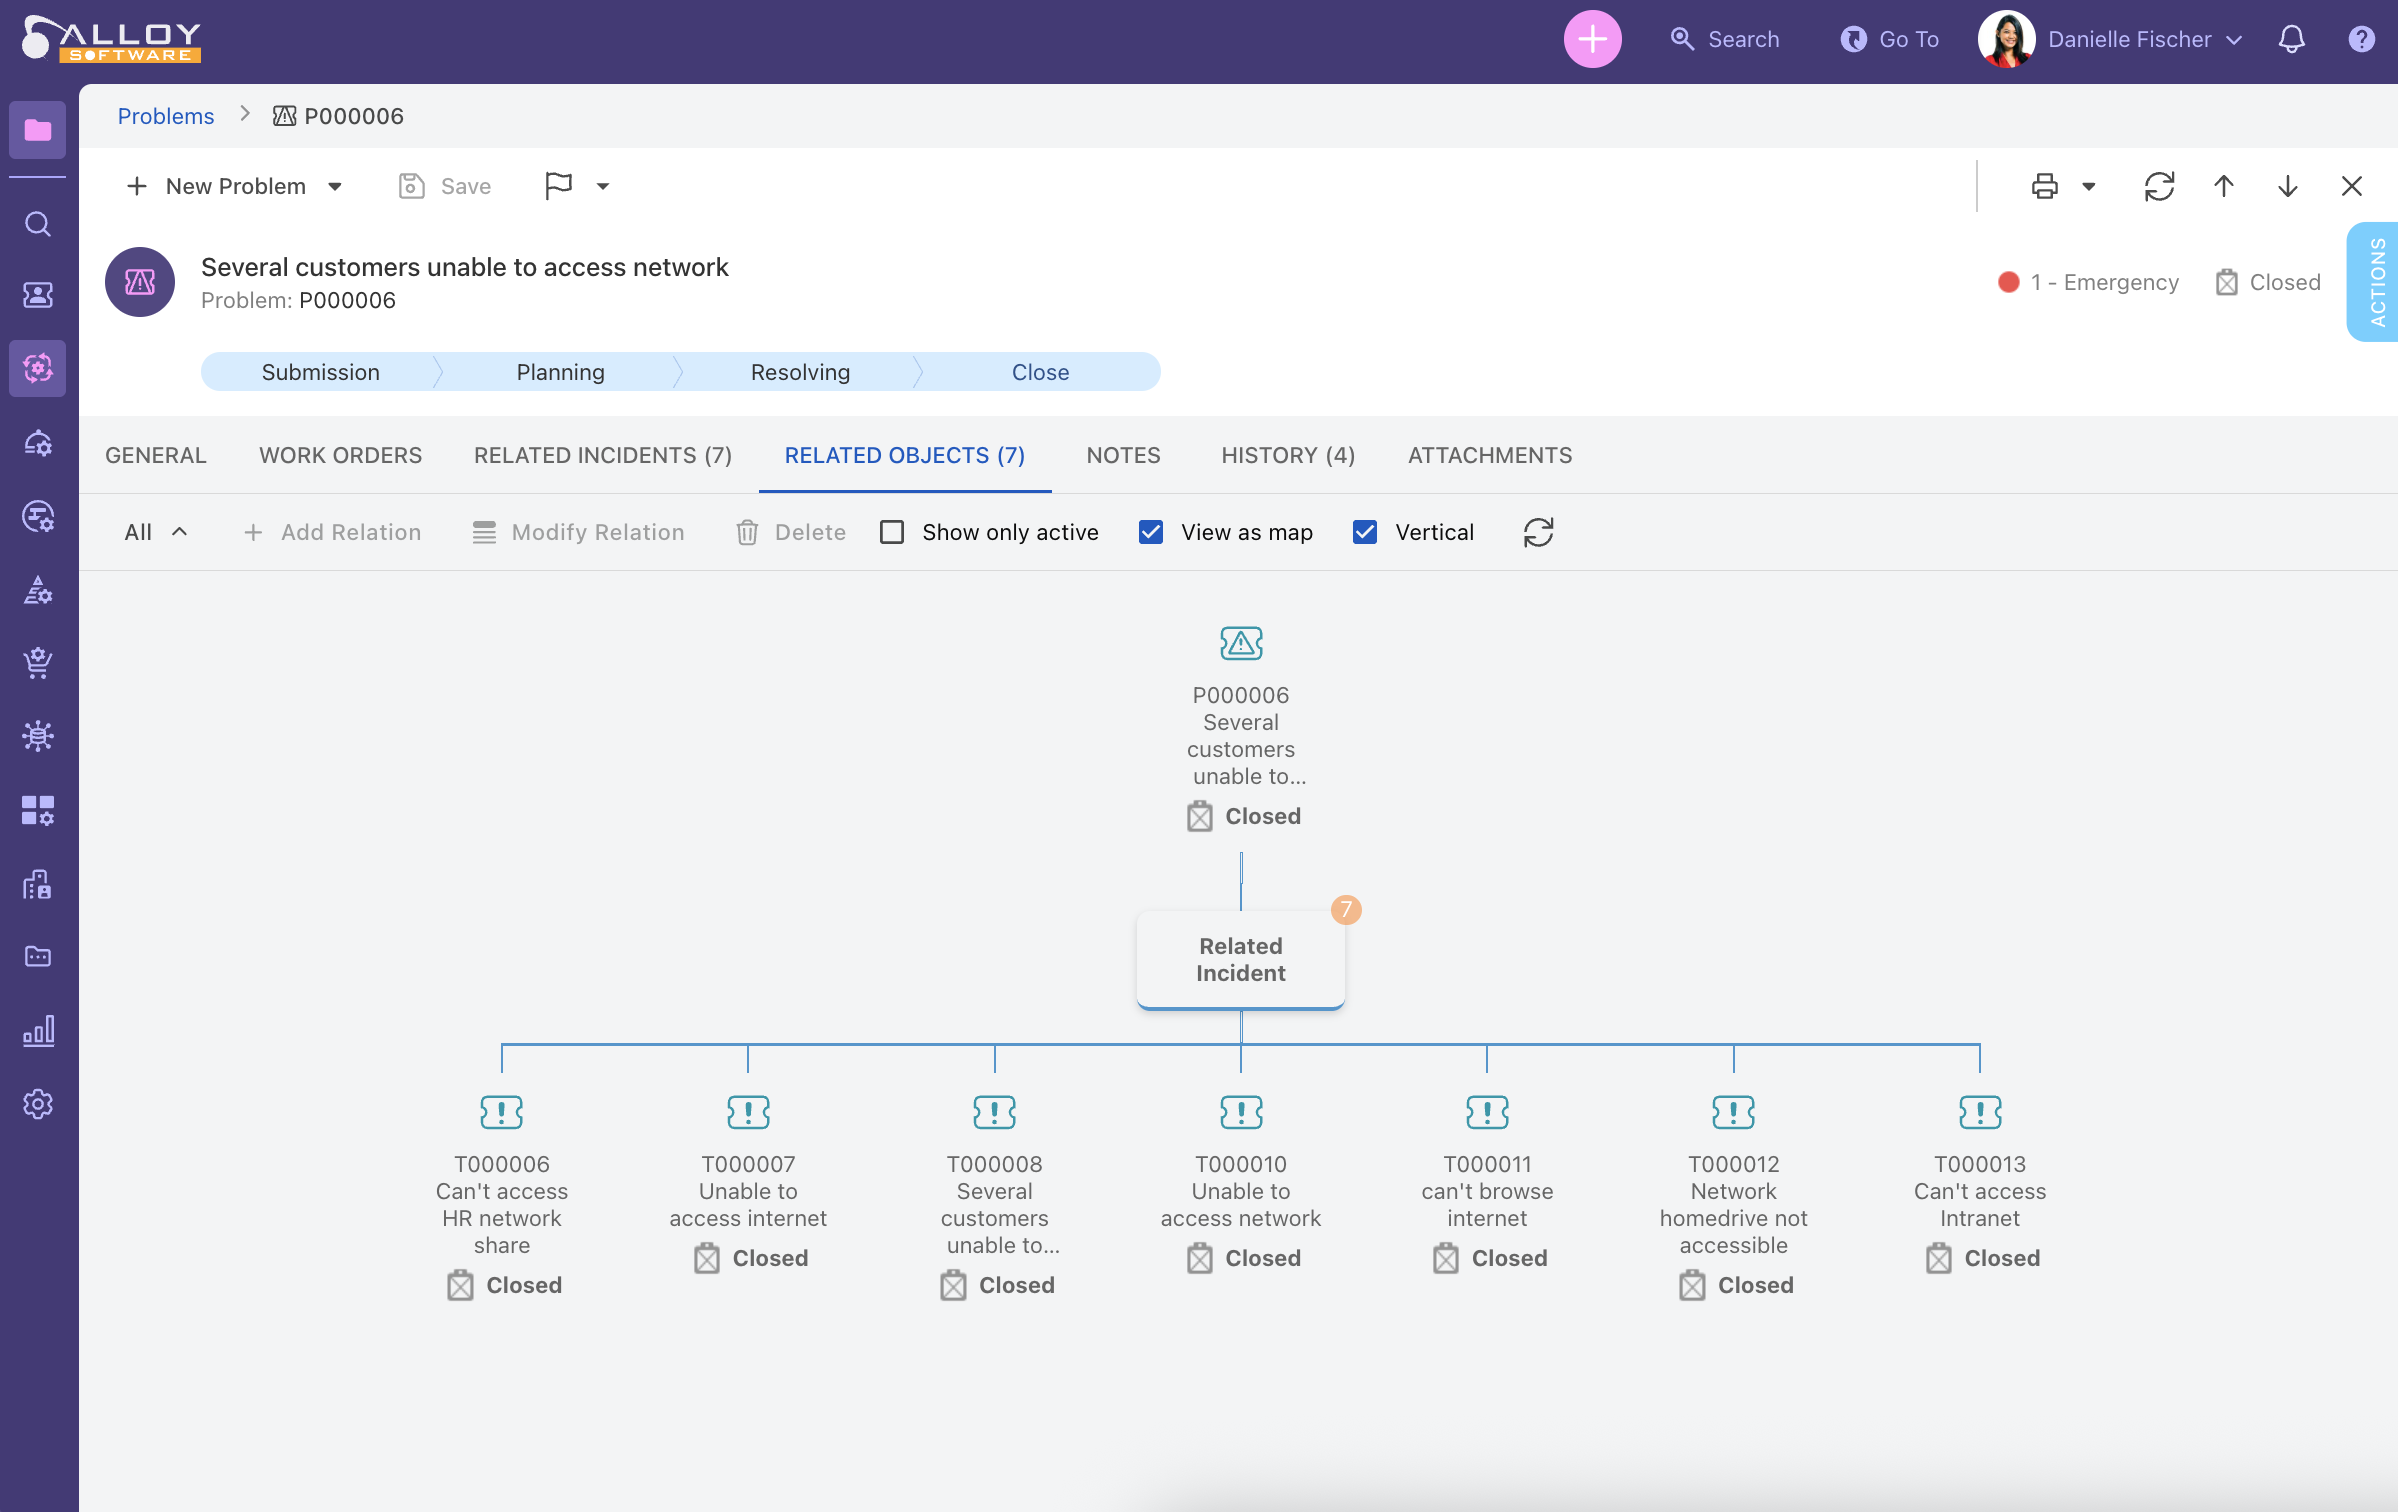The image size is (2398, 1512).
Task: Click the pink plus create button
Action: point(1592,40)
